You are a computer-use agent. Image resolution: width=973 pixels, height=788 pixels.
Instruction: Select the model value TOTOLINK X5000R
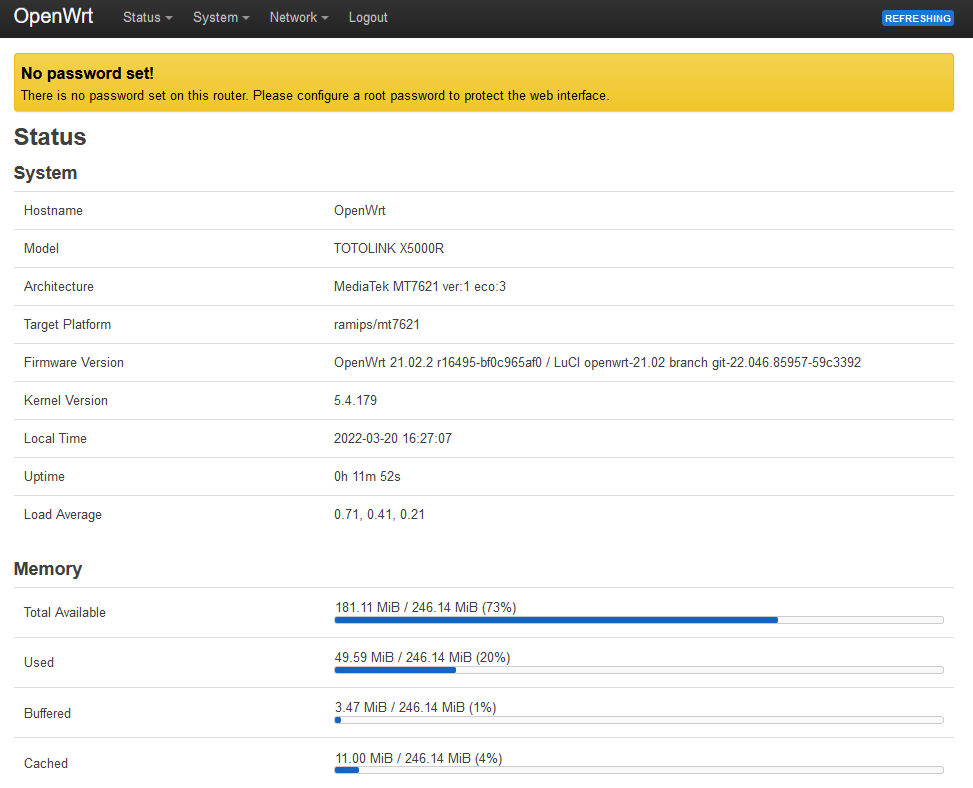pos(389,248)
